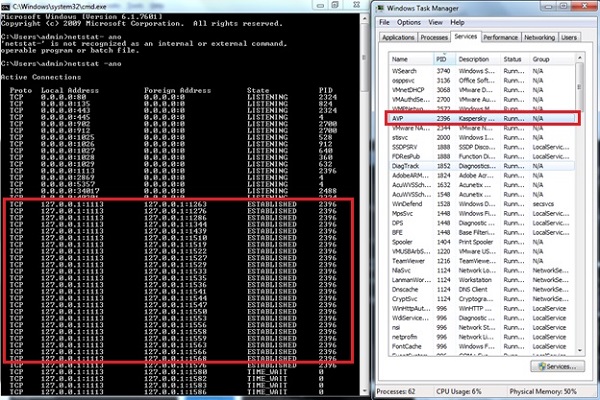Screen dimensions: 600x400
Task: Sort by the Description column header
Action: [x=478, y=59]
